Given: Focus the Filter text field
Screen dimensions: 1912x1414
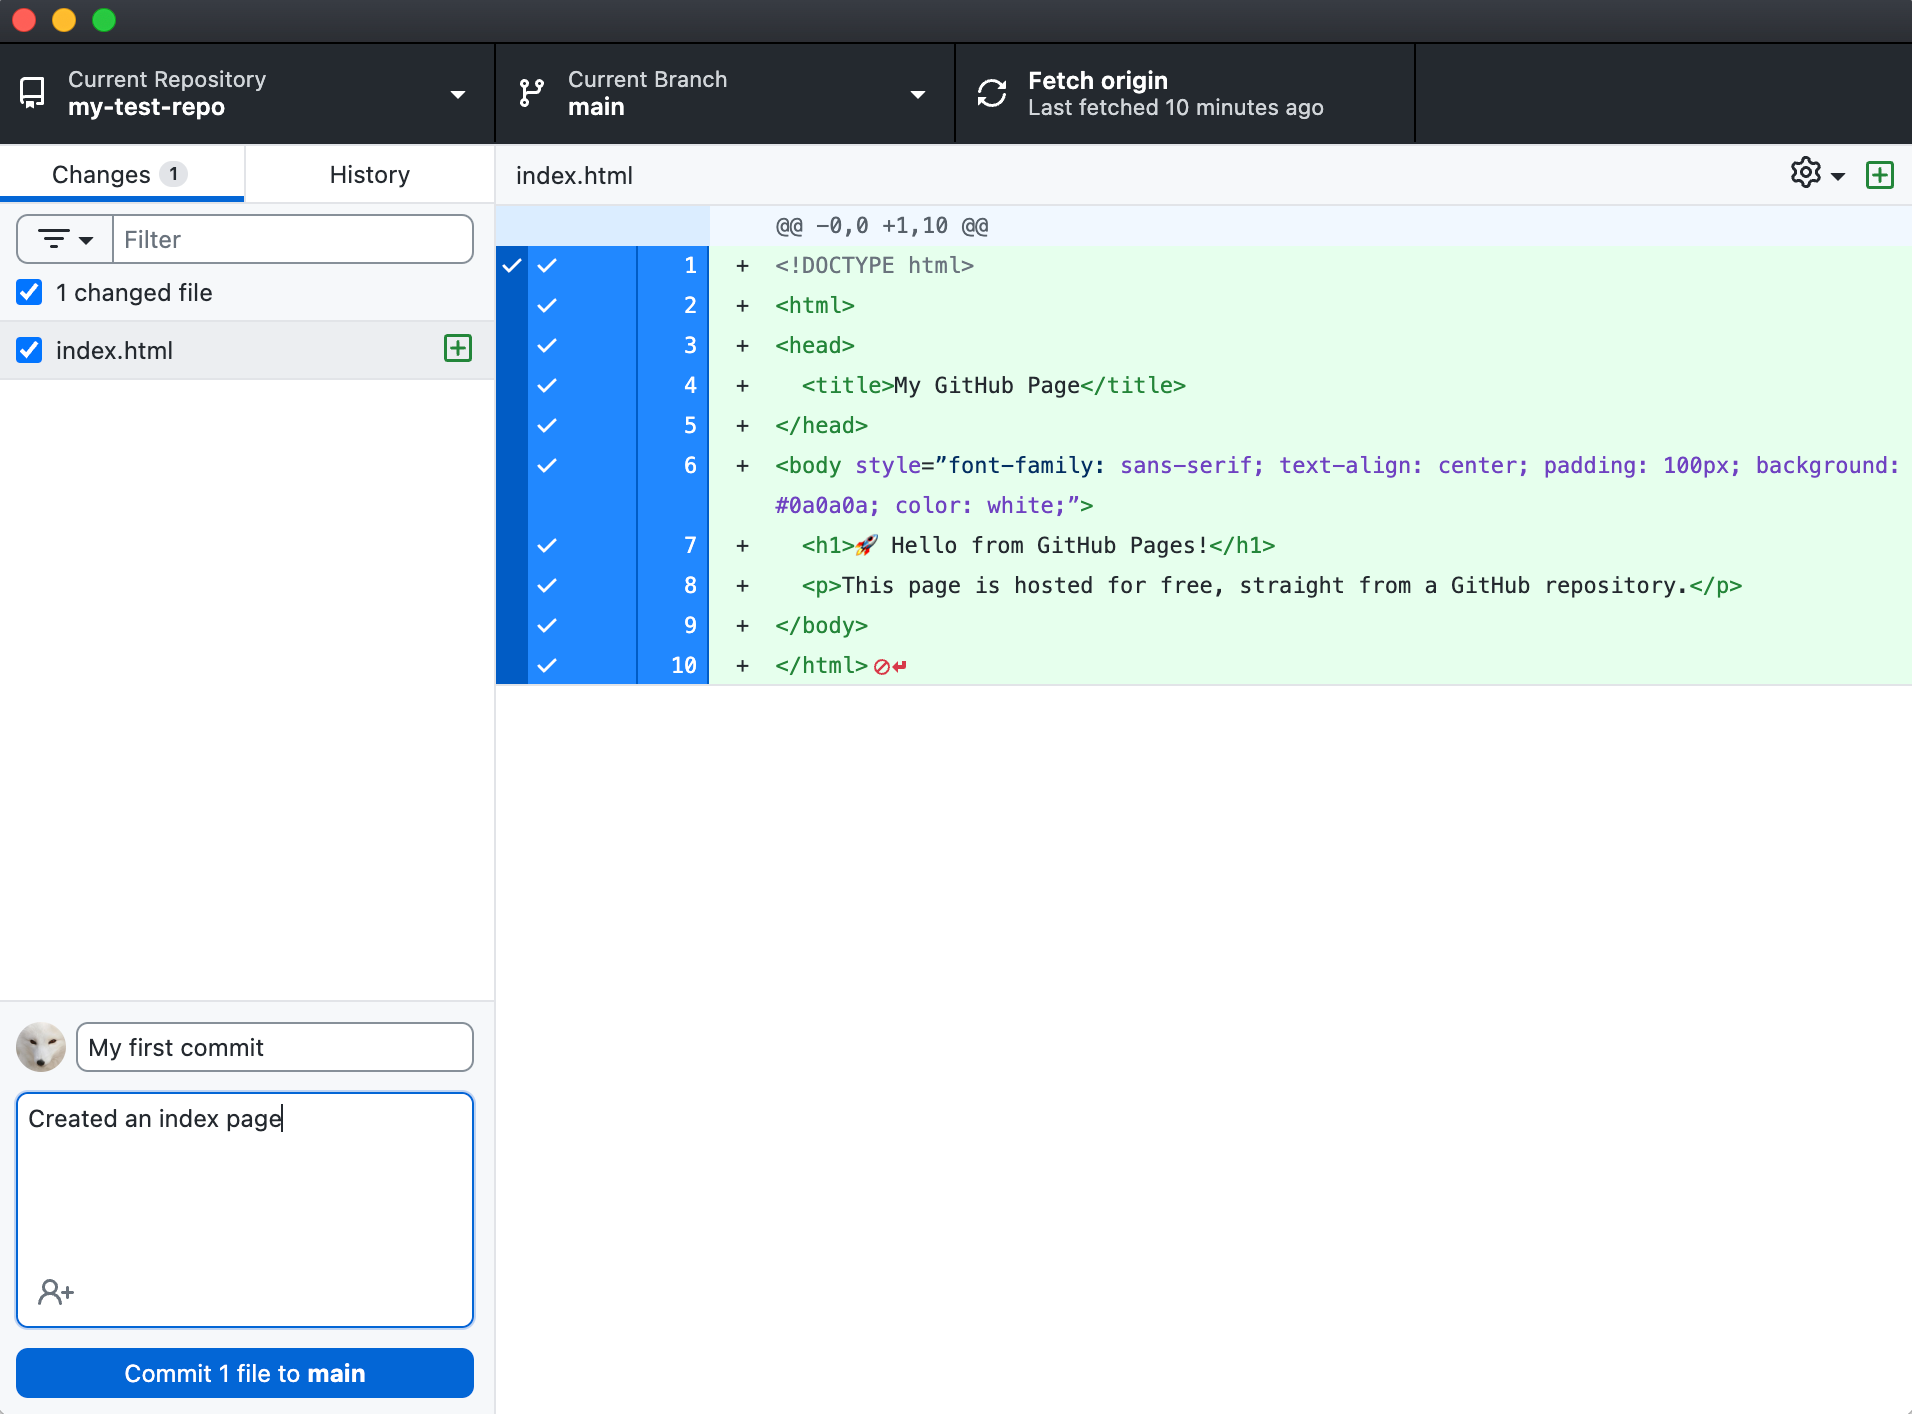Looking at the screenshot, I should (293, 239).
